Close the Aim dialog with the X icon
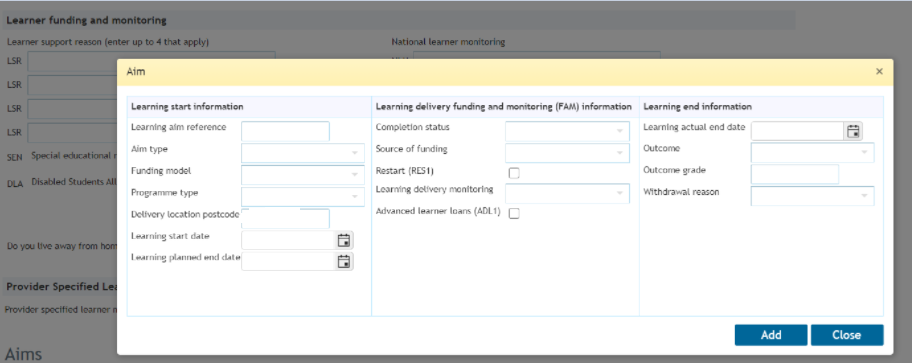This screenshot has height=363, width=912. (879, 72)
